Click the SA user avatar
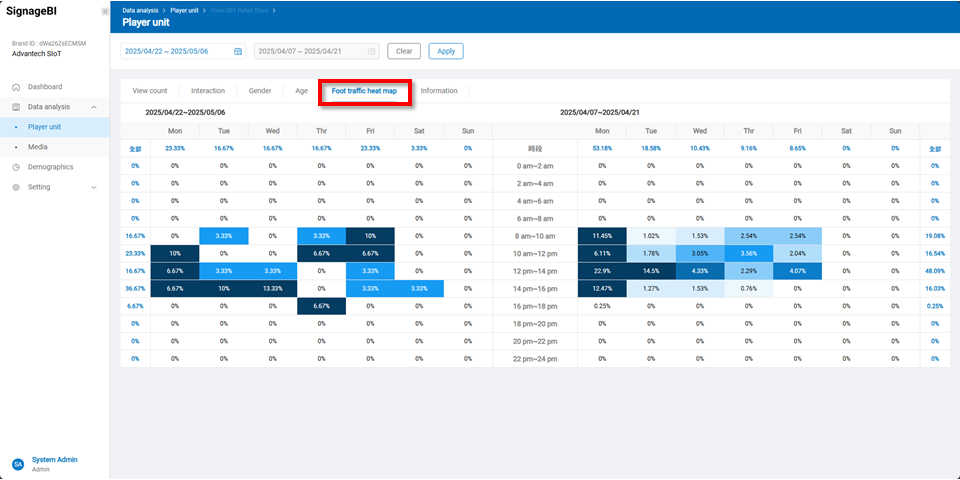This screenshot has height=480, width=960. pos(17,464)
